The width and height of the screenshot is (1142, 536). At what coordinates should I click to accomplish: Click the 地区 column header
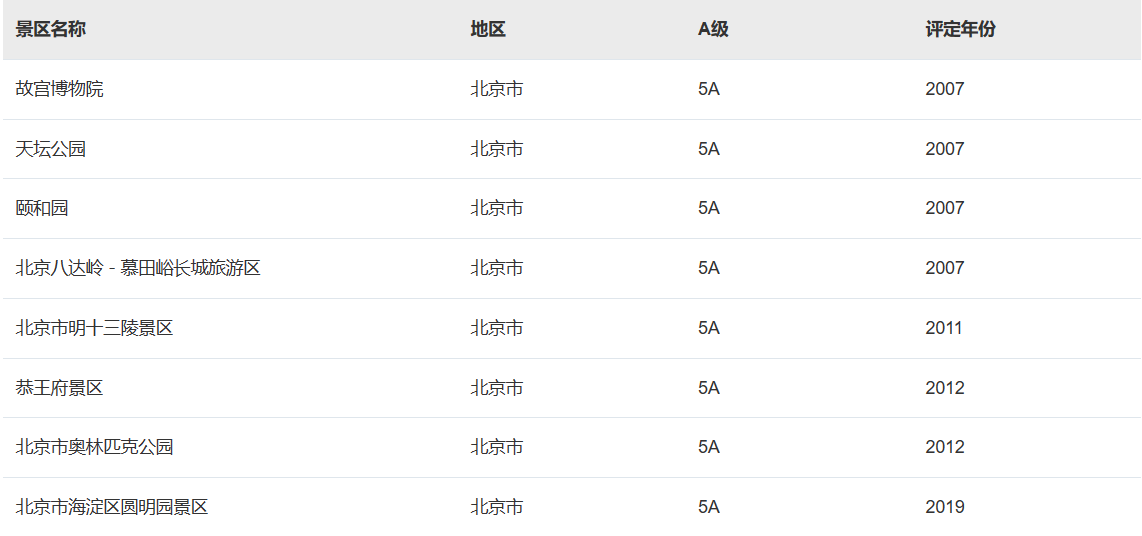point(488,29)
